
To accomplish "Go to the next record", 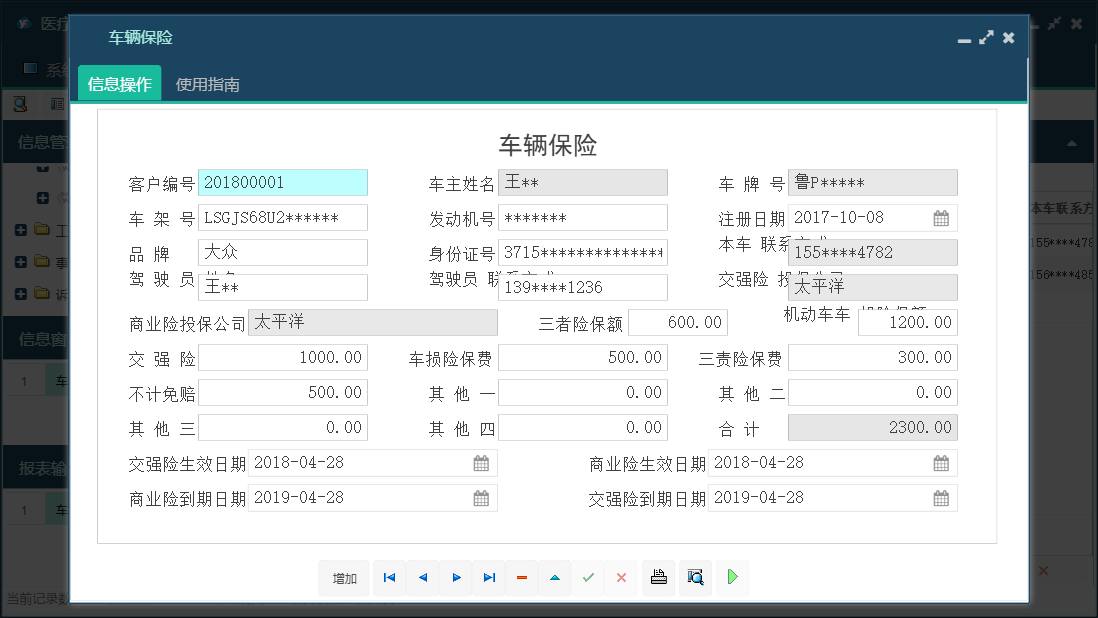I will pyautogui.click(x=455, y=577).
